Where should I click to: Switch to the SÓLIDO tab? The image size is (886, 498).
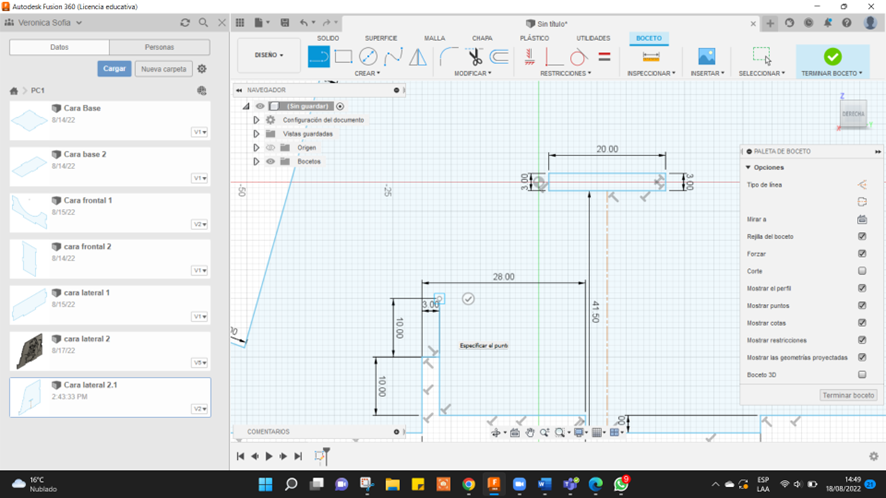tap(328, 38)
